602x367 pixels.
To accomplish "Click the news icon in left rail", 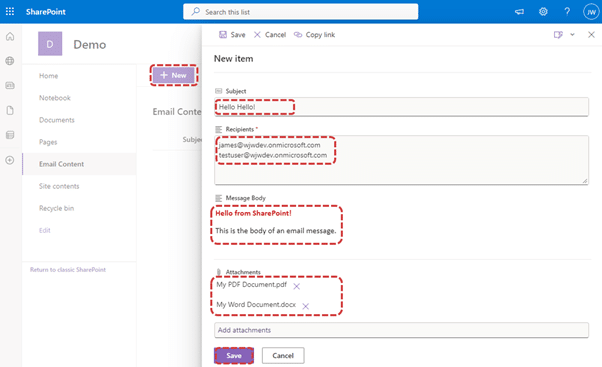I will pos(10,86).
